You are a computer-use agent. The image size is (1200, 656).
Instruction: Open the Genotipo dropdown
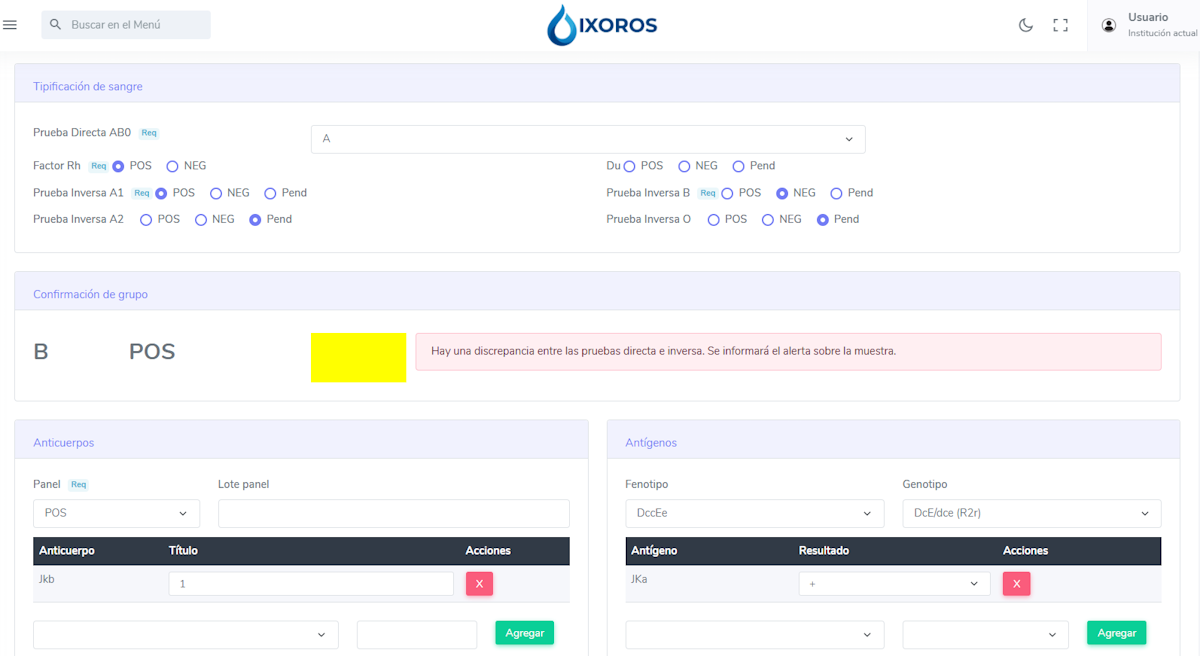point(1032,513)
